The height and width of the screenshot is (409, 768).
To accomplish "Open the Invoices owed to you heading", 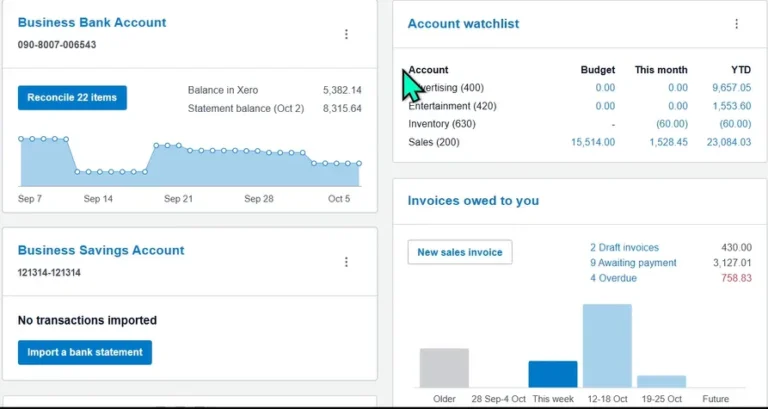I will pos(473,201).
